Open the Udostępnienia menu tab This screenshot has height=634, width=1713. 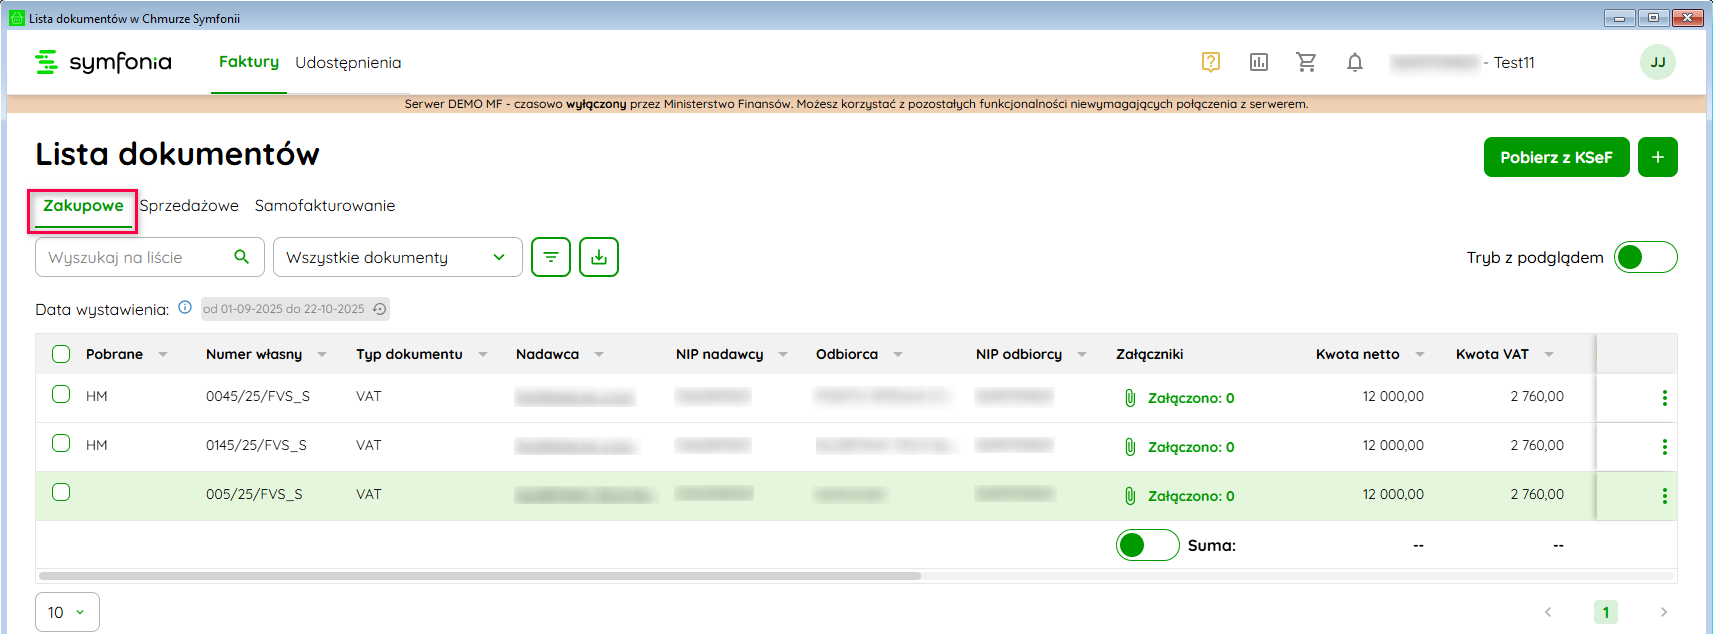(348, 62)
